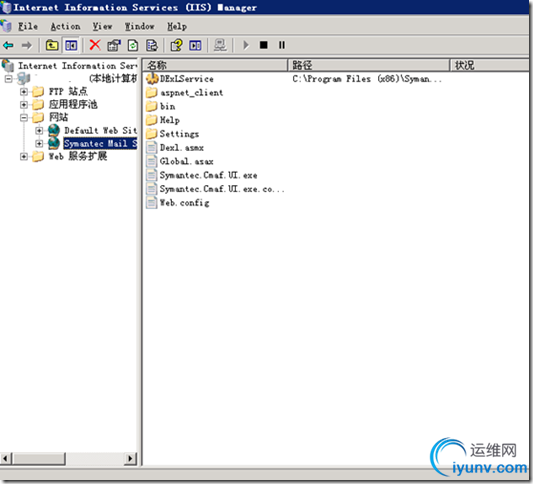Click the Up one level folder icon
533x484 pixels.
[52, 45]
